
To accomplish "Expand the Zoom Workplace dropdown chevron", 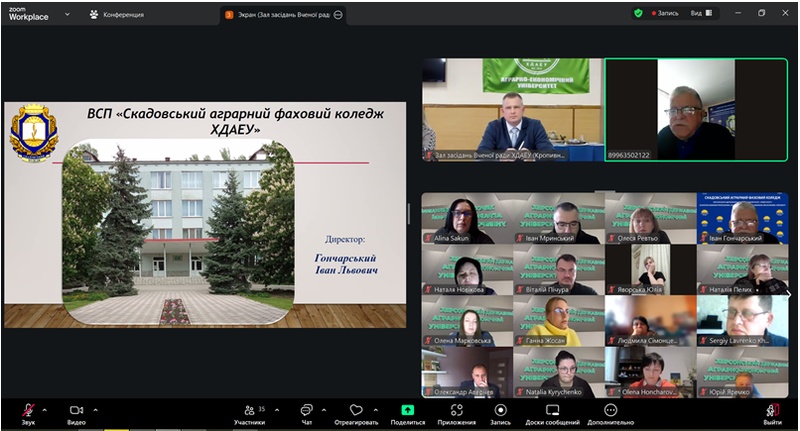I will point(67,14).
